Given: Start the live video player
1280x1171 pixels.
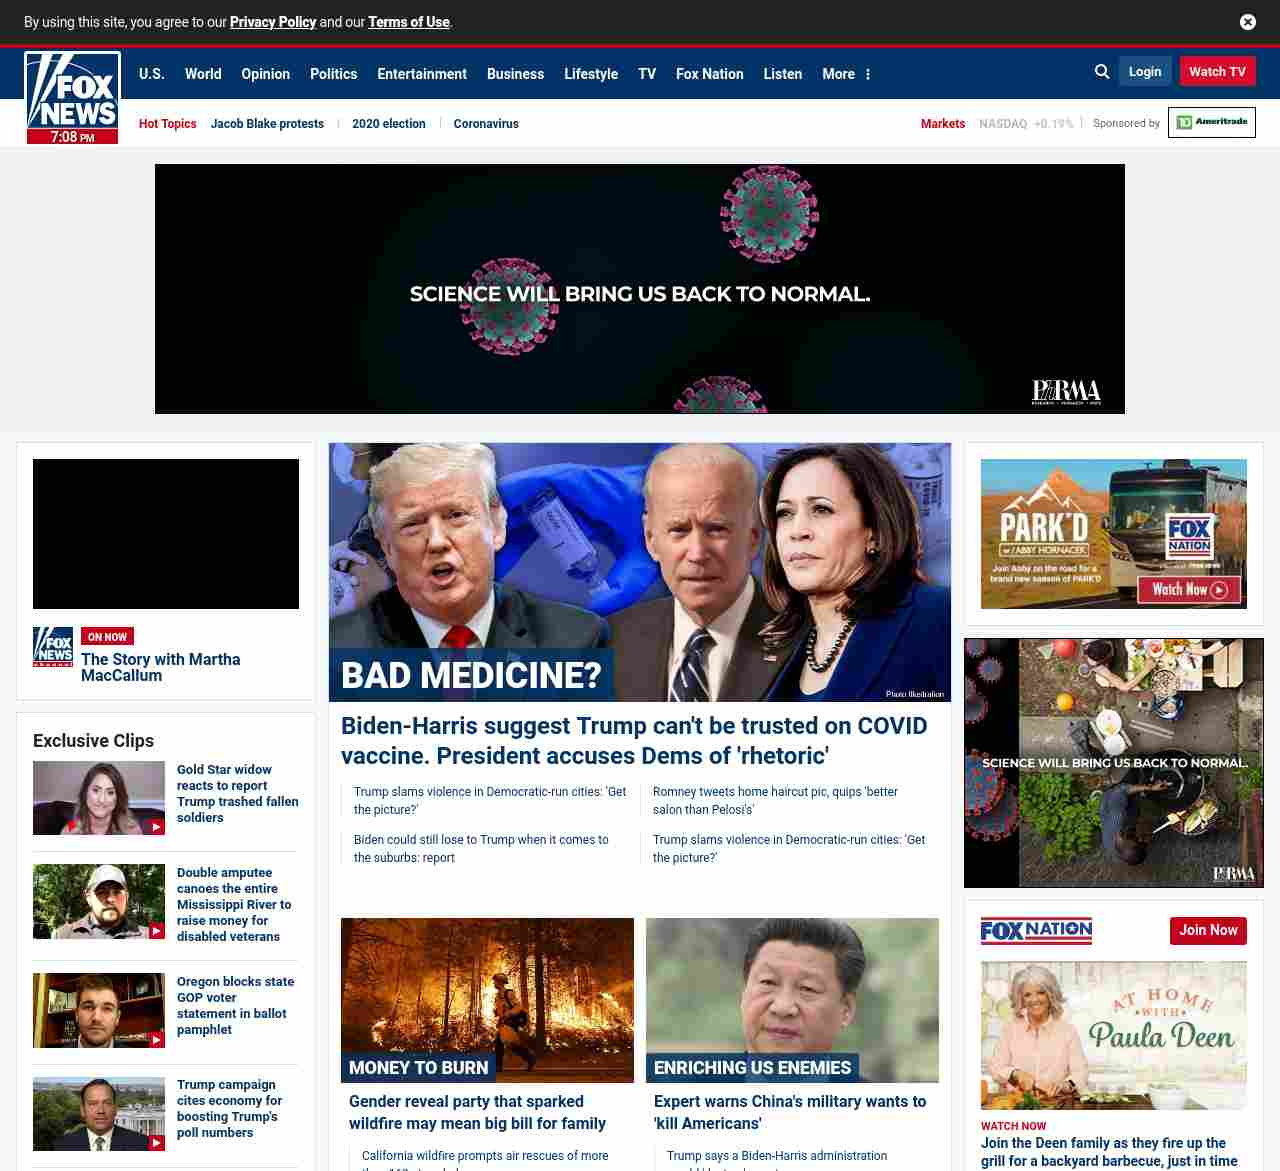Looking at the screenshot, I should coord(166,534).
